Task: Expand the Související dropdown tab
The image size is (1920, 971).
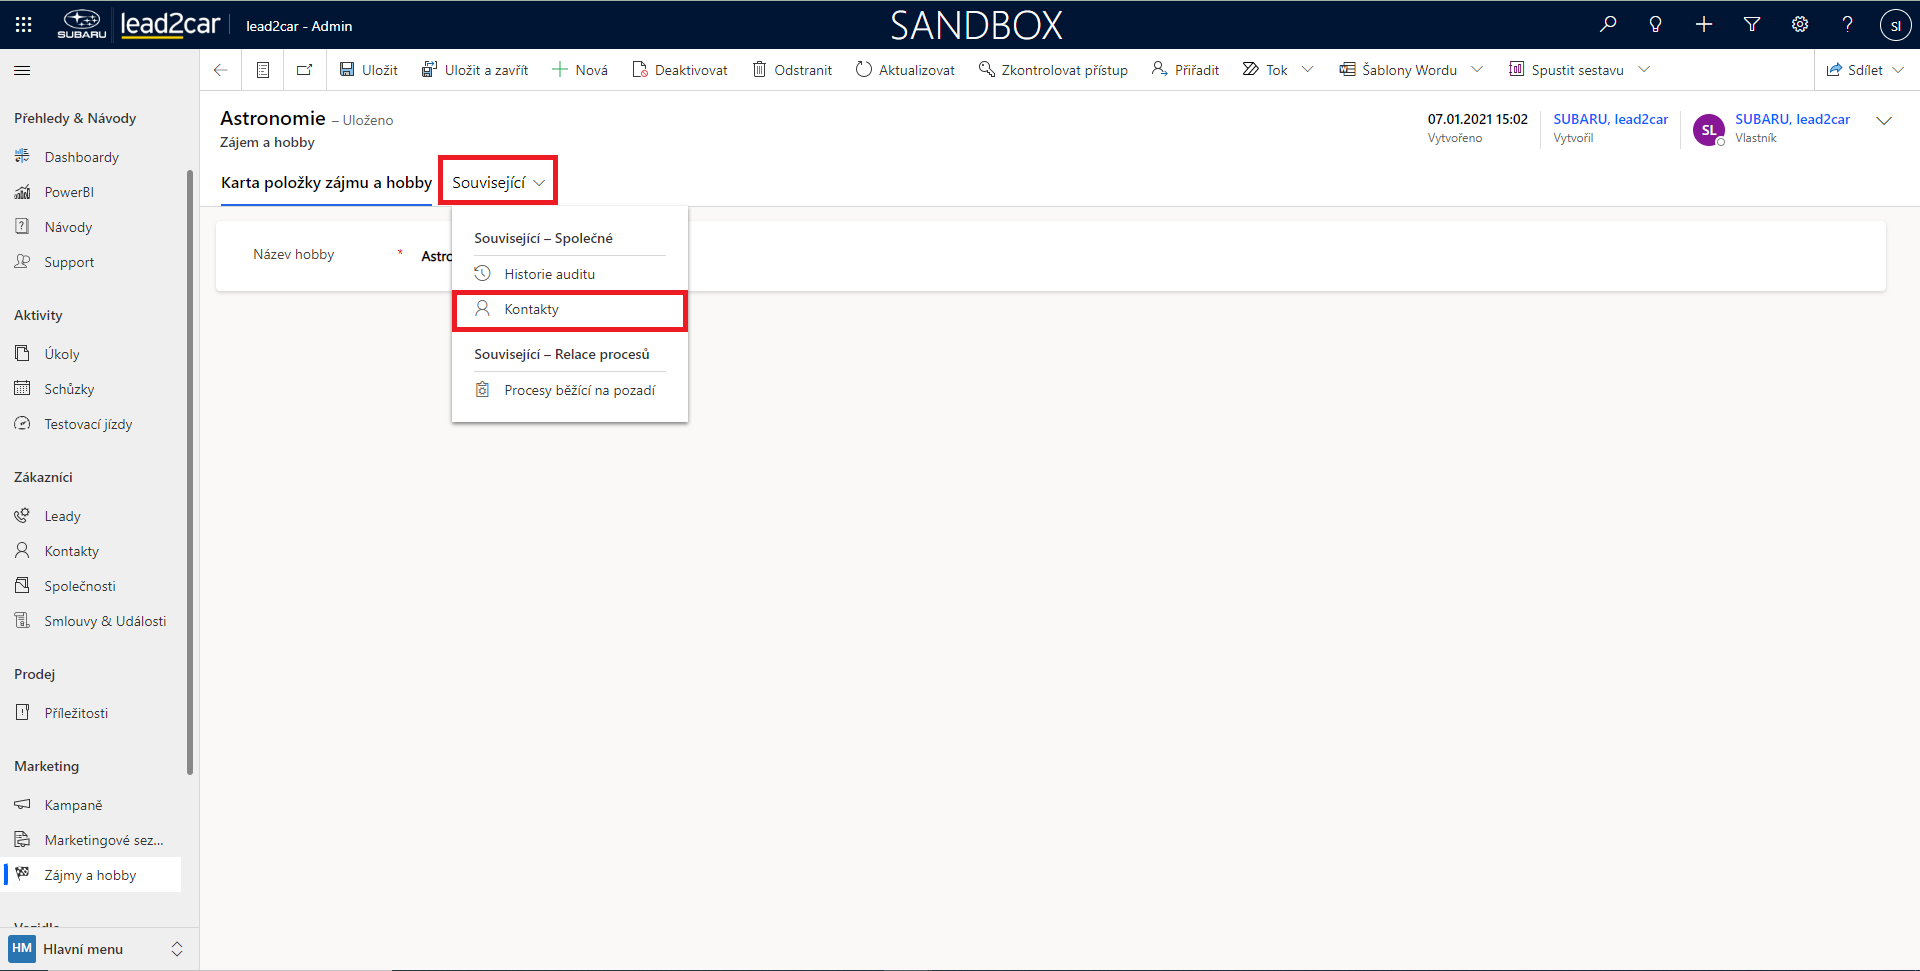Action: point(498,182)
